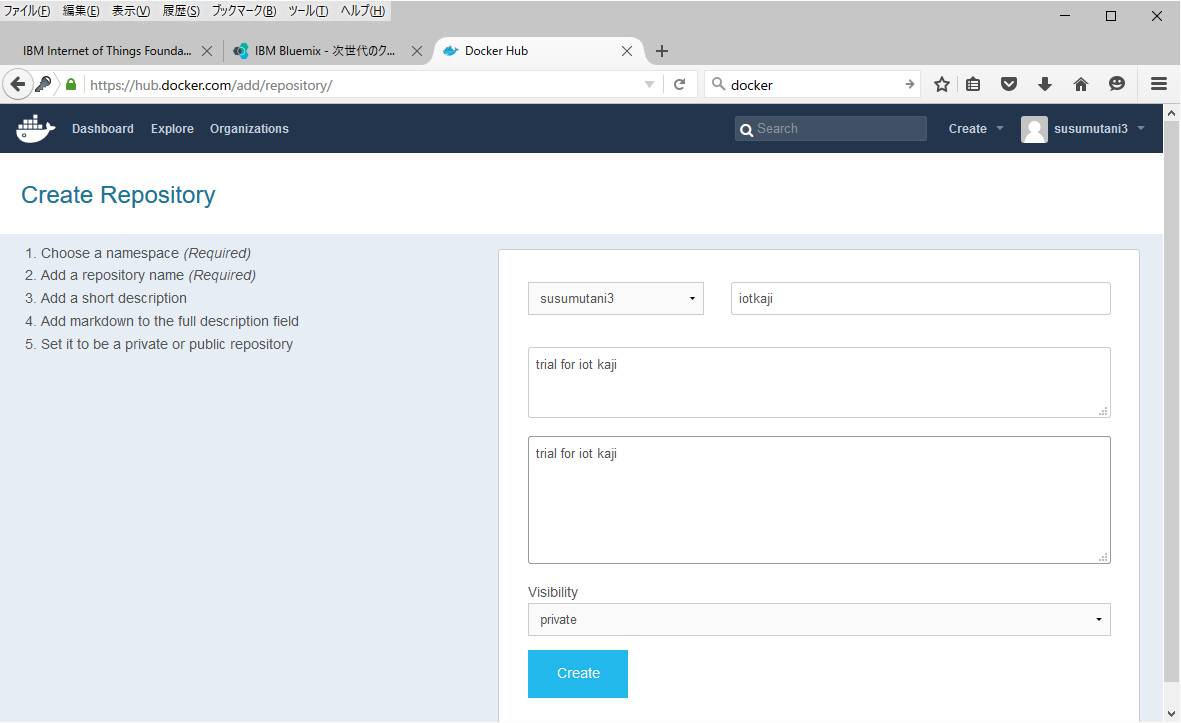
Task: Switch to IBM Internet of Things Foundation tab
Action: click(107, 51)
